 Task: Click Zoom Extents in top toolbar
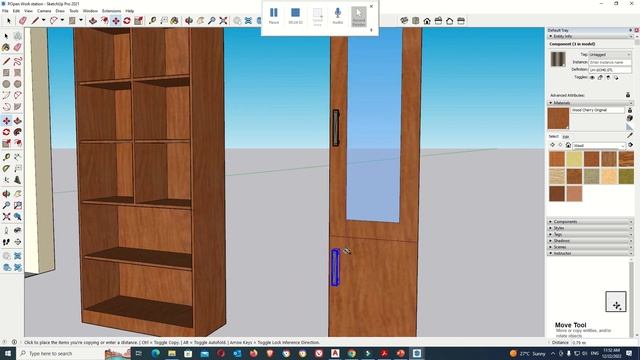pos(223,21)
